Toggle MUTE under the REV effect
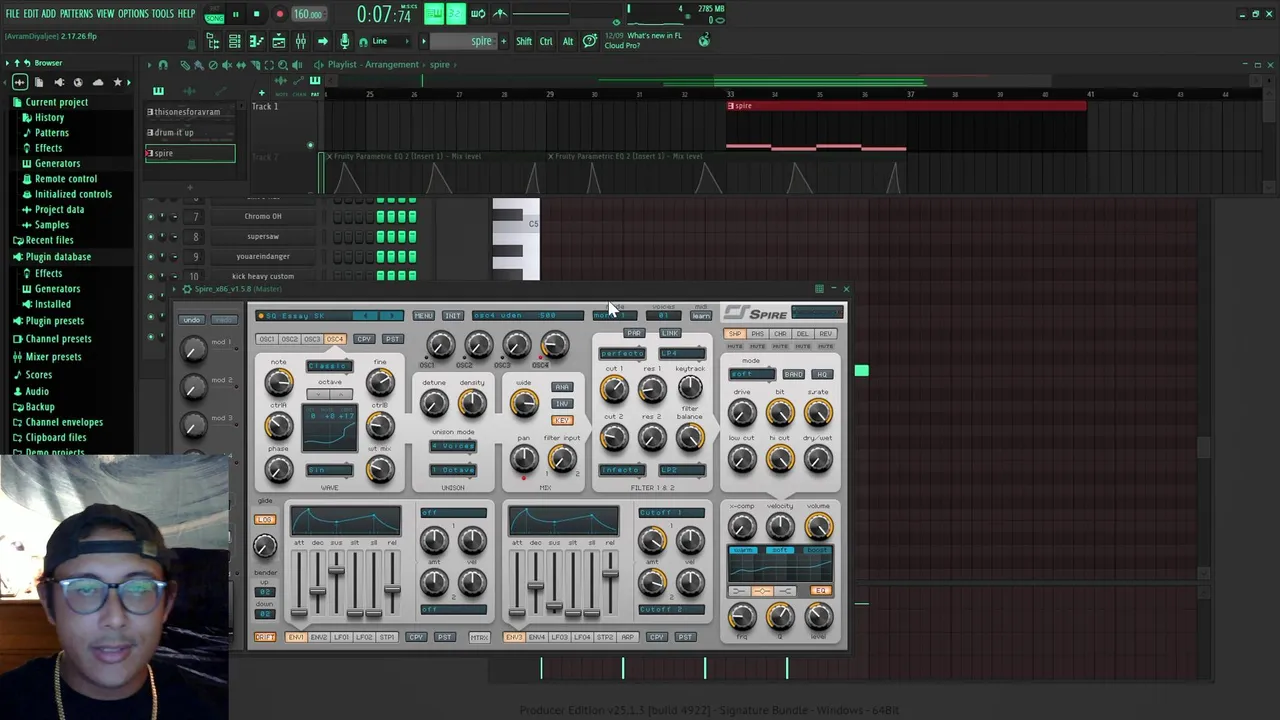This screenshot has height=720, width=1280. click(x=825, y=346)
